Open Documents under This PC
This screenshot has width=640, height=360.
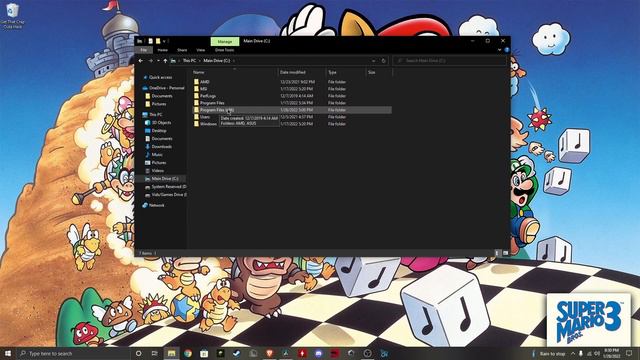click(162, 139)
